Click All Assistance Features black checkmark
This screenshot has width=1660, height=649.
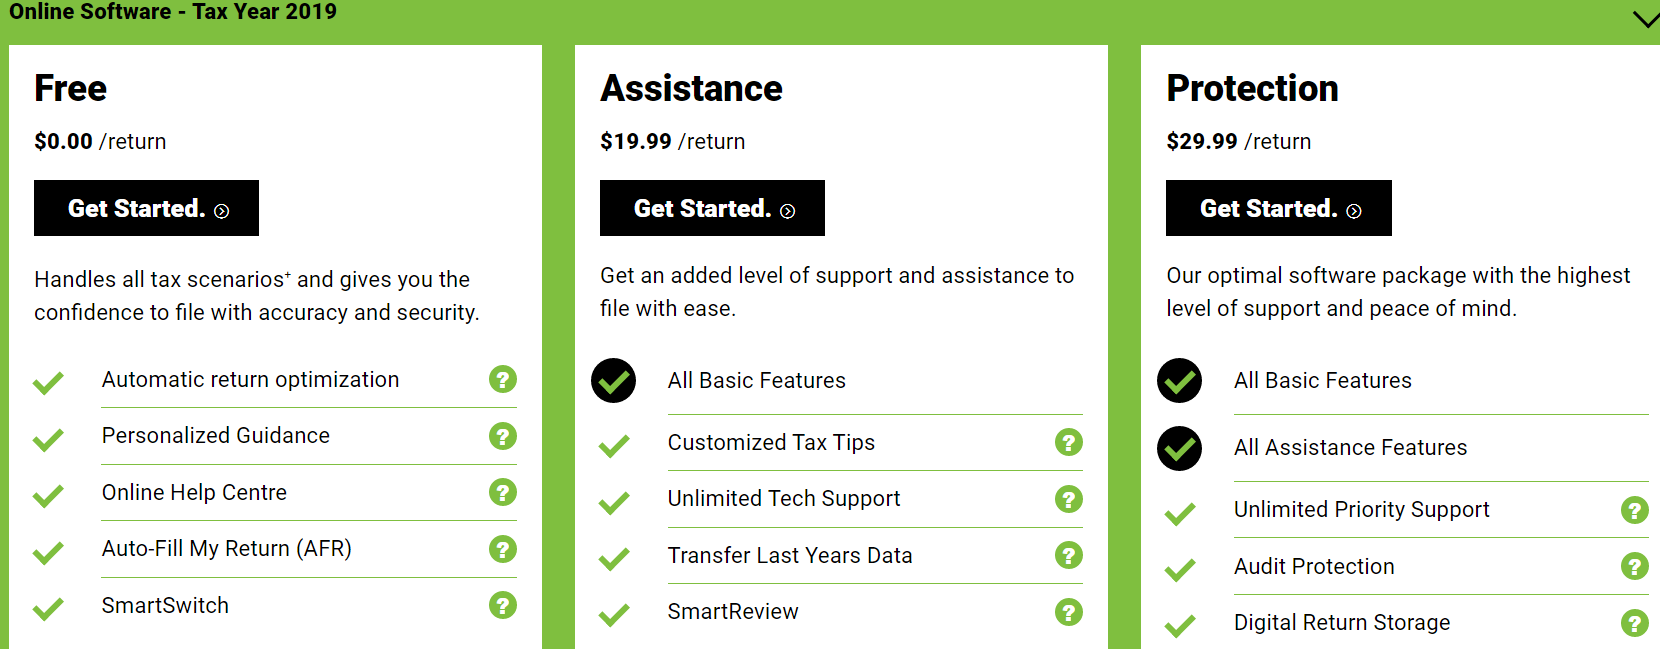click(x=1179, y=448)
